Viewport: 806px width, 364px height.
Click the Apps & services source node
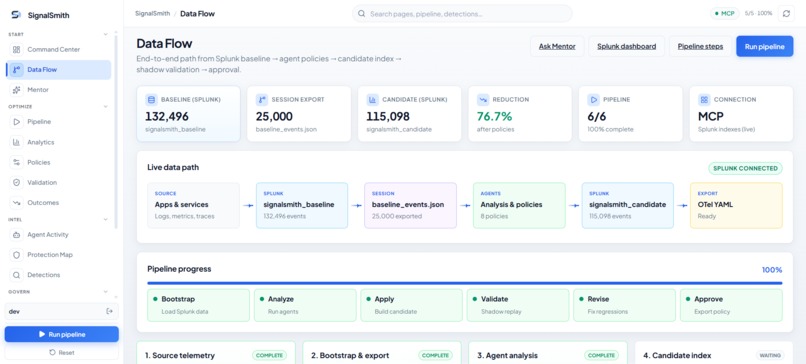point(193,205)
